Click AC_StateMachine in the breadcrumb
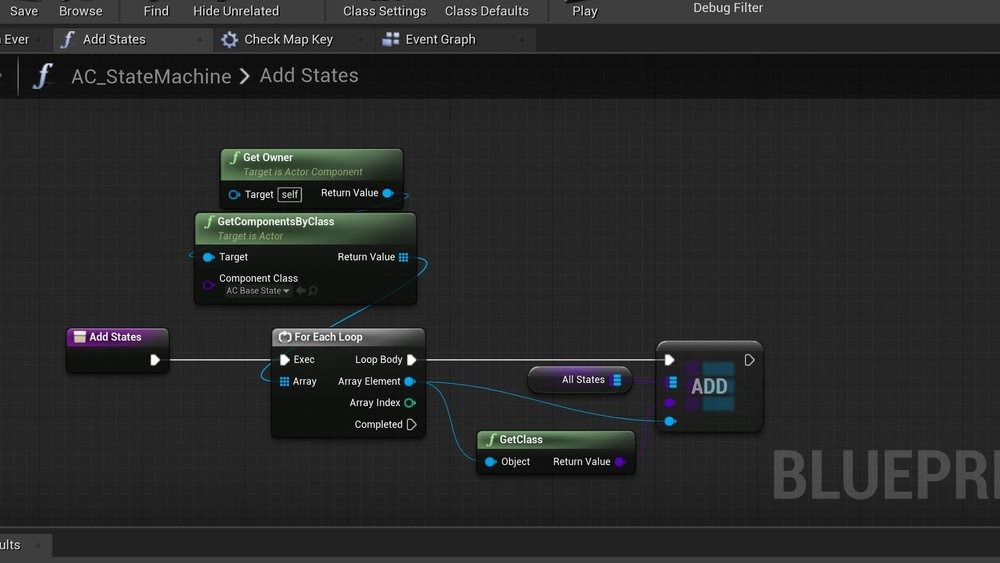The image size is (1000, 563). pos(151,77)
